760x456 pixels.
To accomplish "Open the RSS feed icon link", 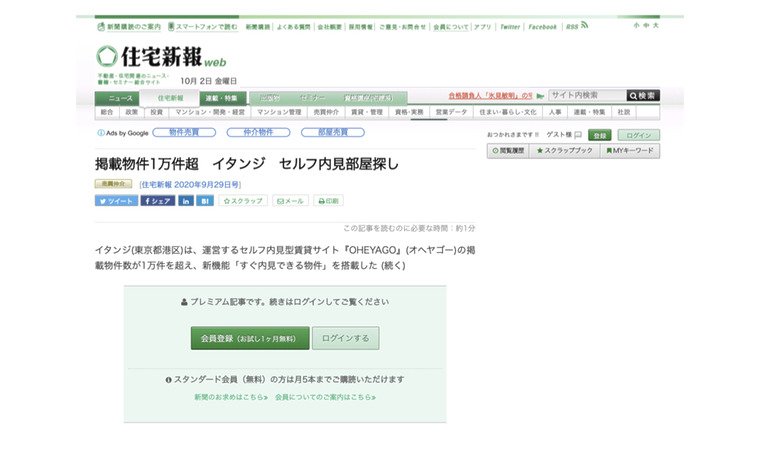I will [571, 27].
